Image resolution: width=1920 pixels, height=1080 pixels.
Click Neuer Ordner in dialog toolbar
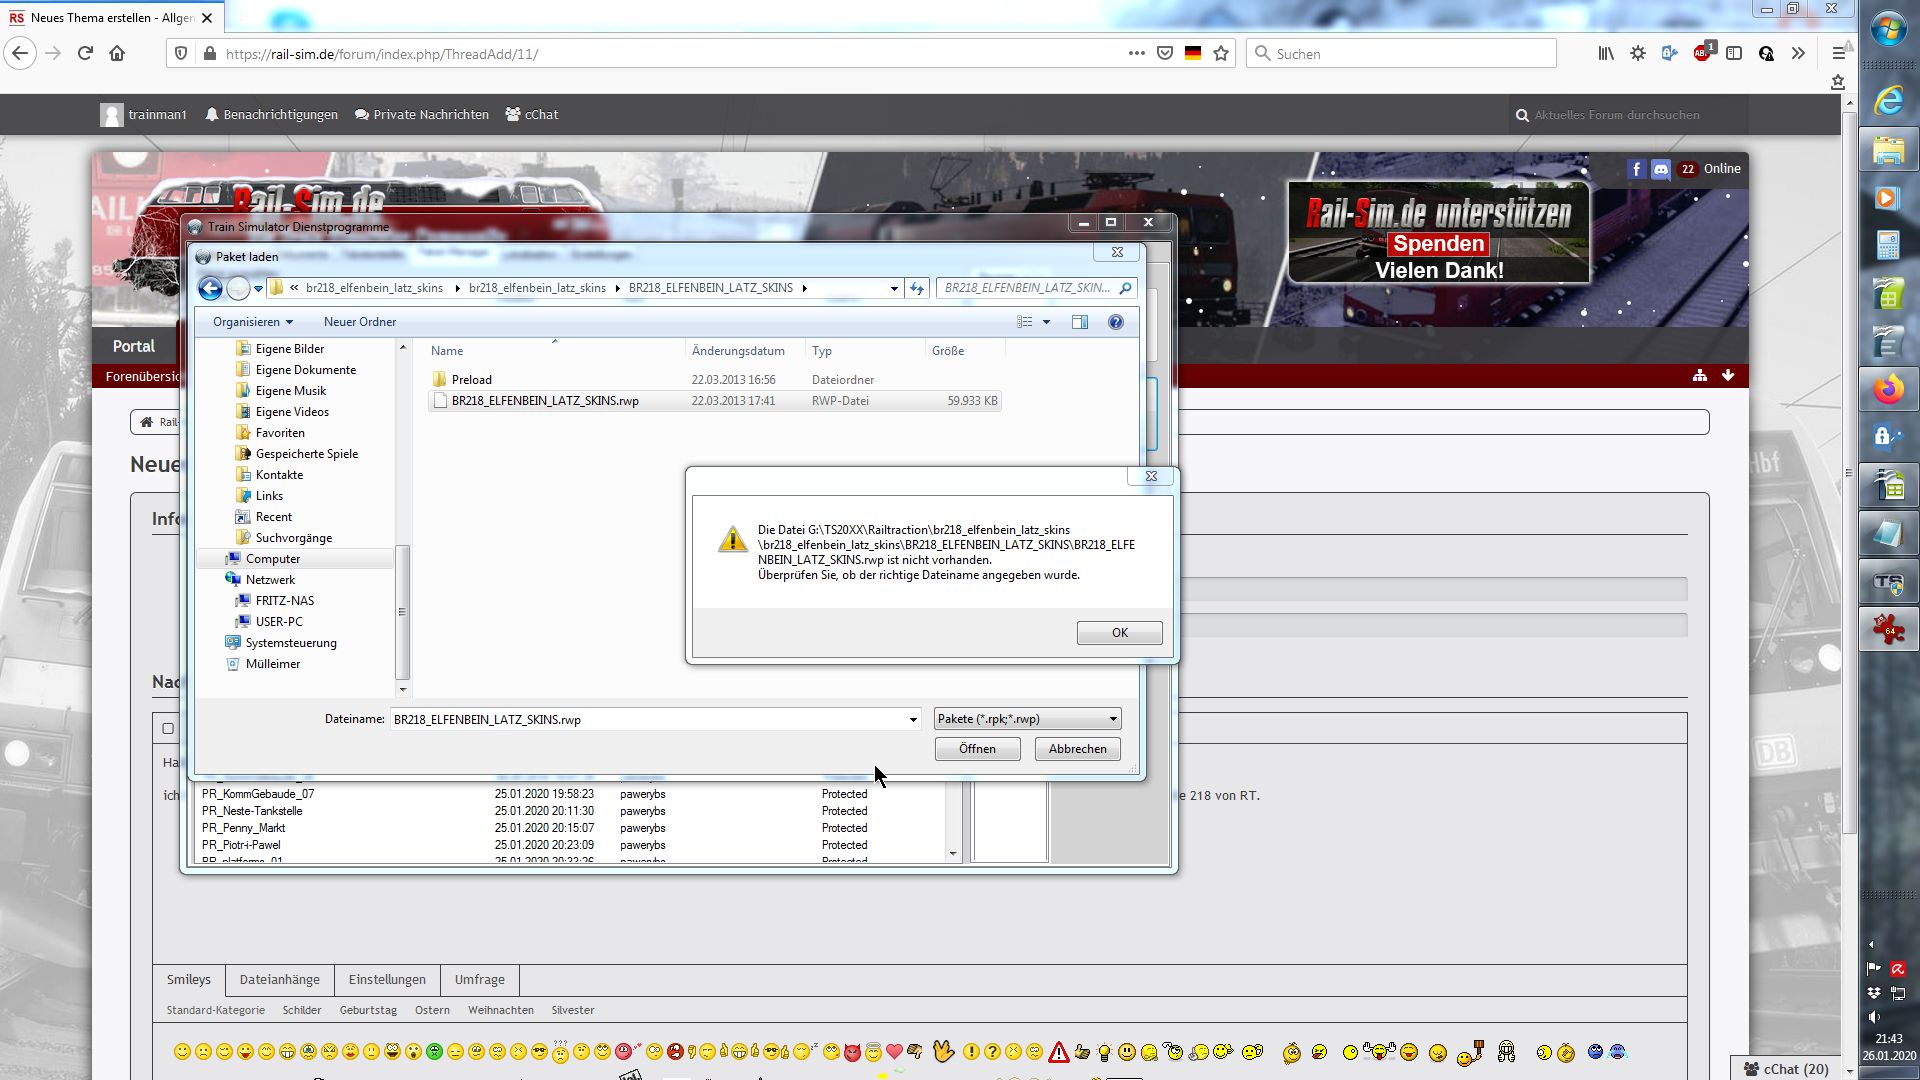coord(359,322)
